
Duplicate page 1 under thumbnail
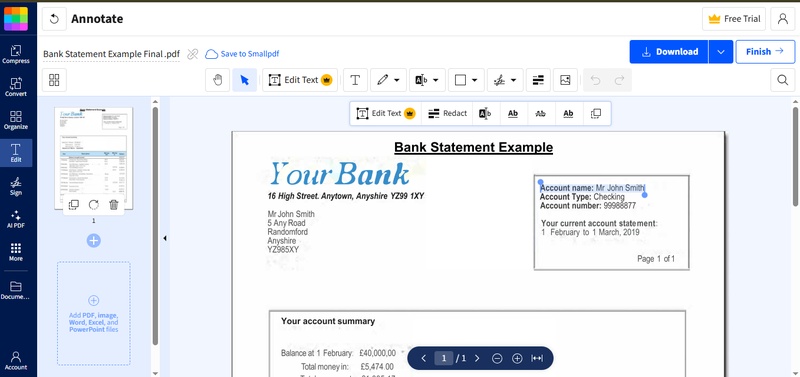(74, 205)
